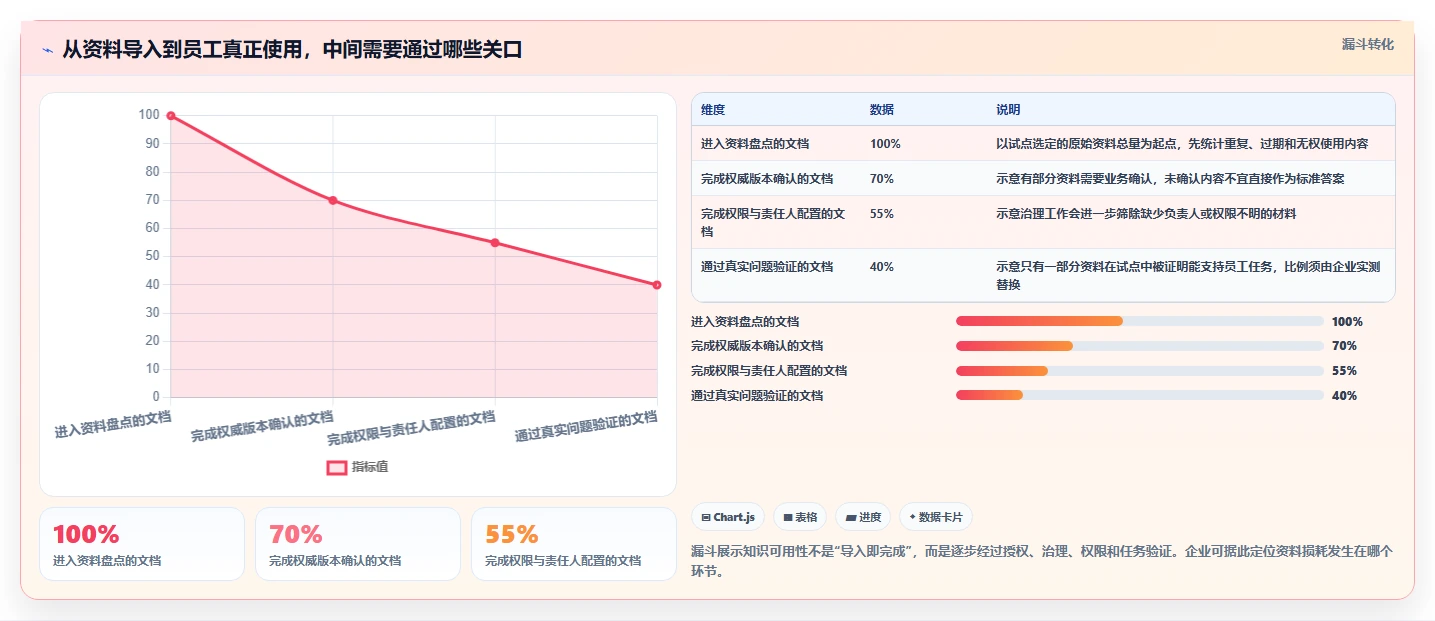Viewport: 1435px width, 621px height.
Task: Click the 100% value beside the progress bar
Action: click(1347, 322)
